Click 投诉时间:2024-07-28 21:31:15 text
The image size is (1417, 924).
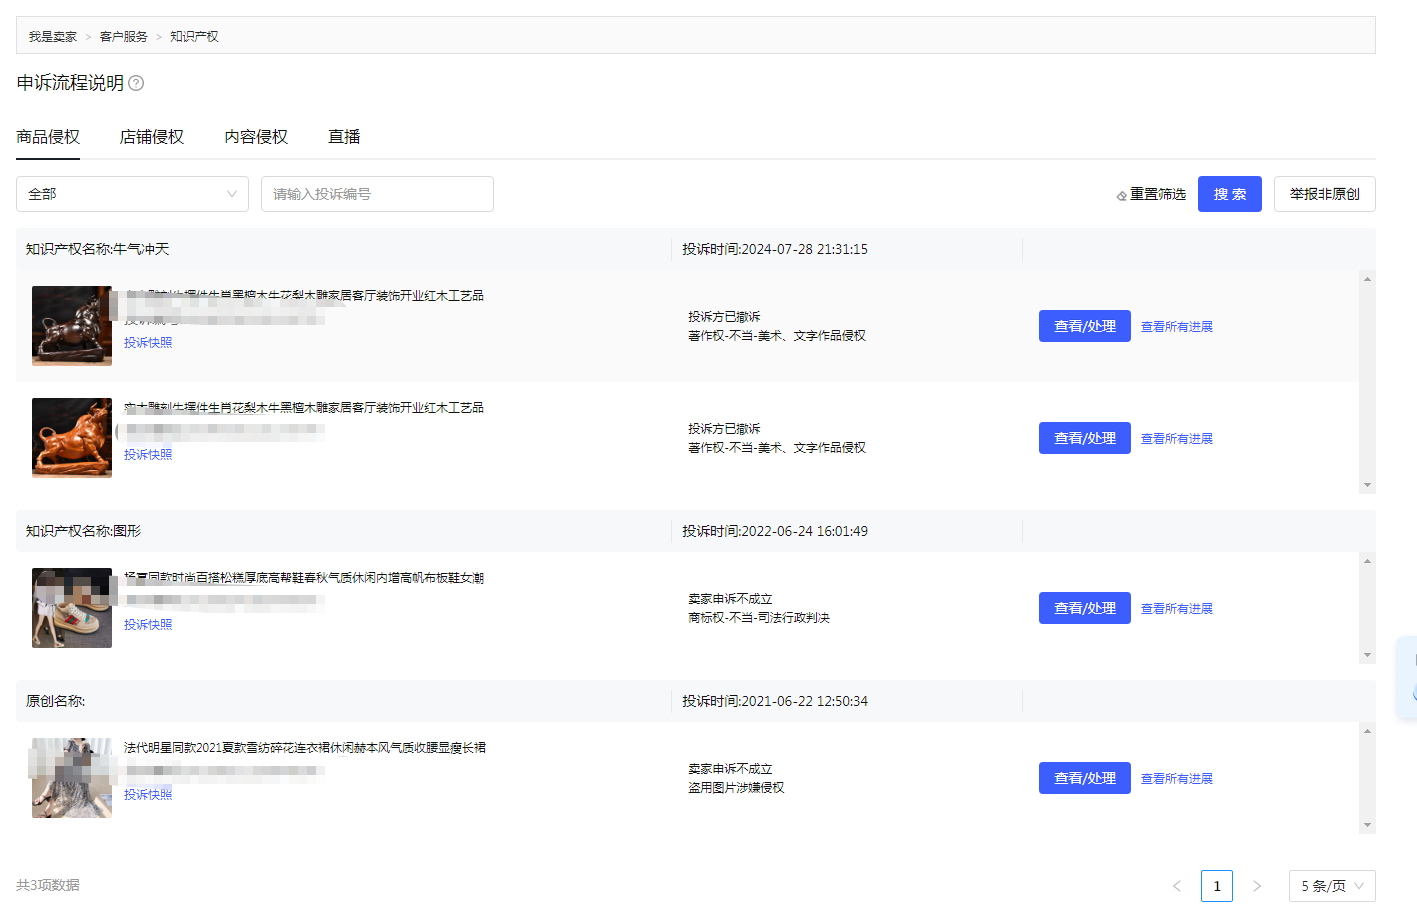click(x=775, y=249)
